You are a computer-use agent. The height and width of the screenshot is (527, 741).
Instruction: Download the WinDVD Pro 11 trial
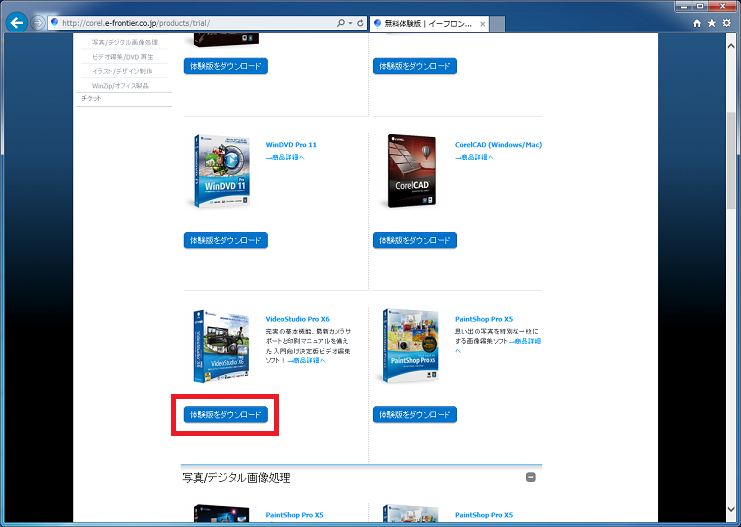226,240
